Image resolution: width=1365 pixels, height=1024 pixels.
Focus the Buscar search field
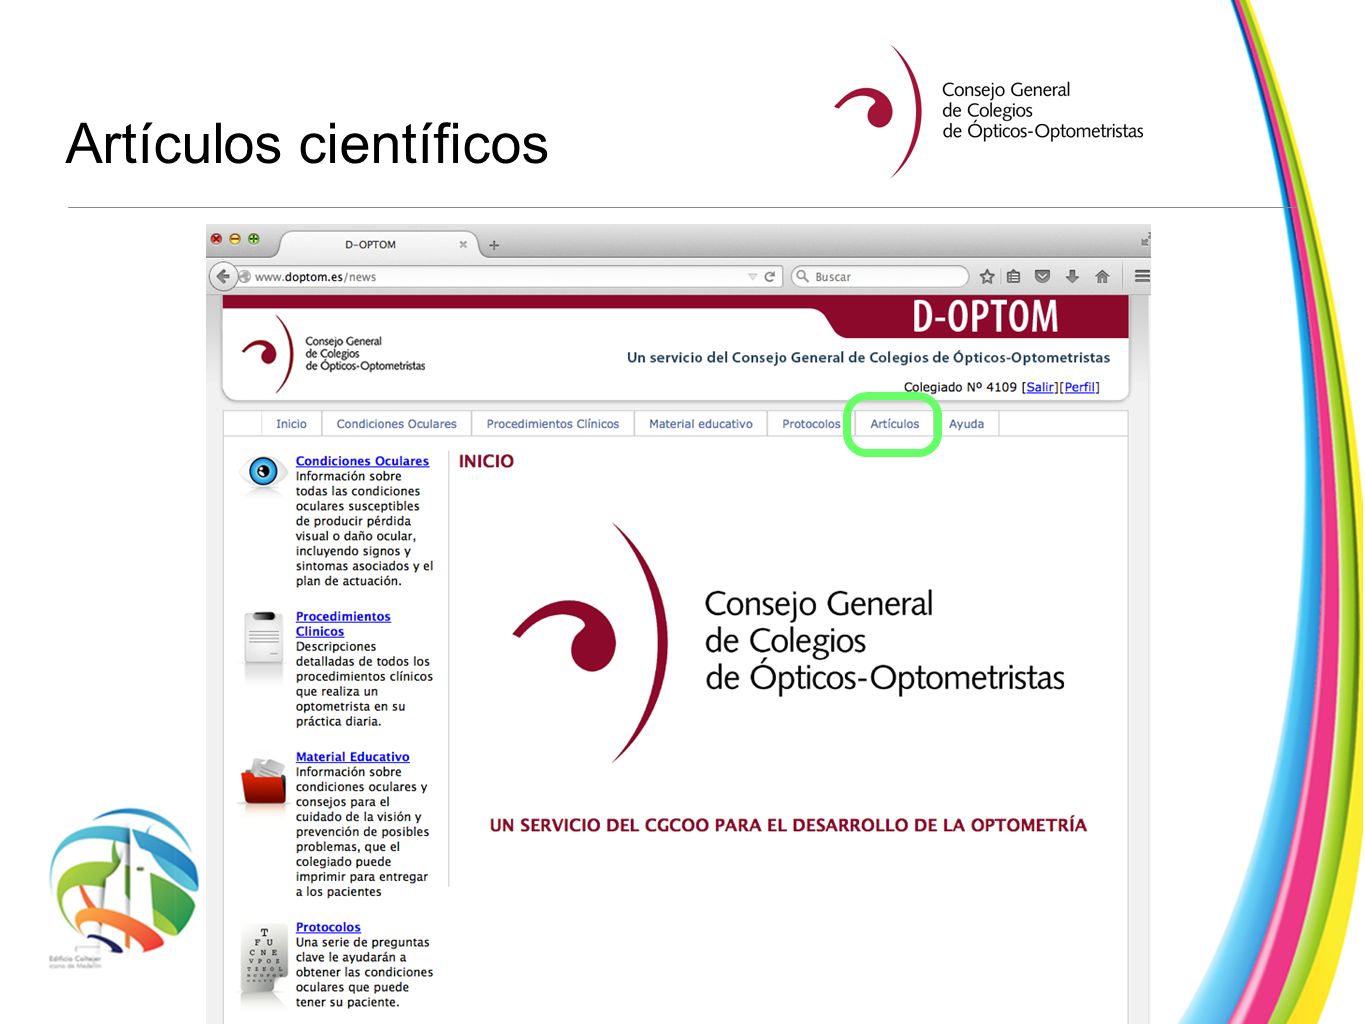[880, 277]
